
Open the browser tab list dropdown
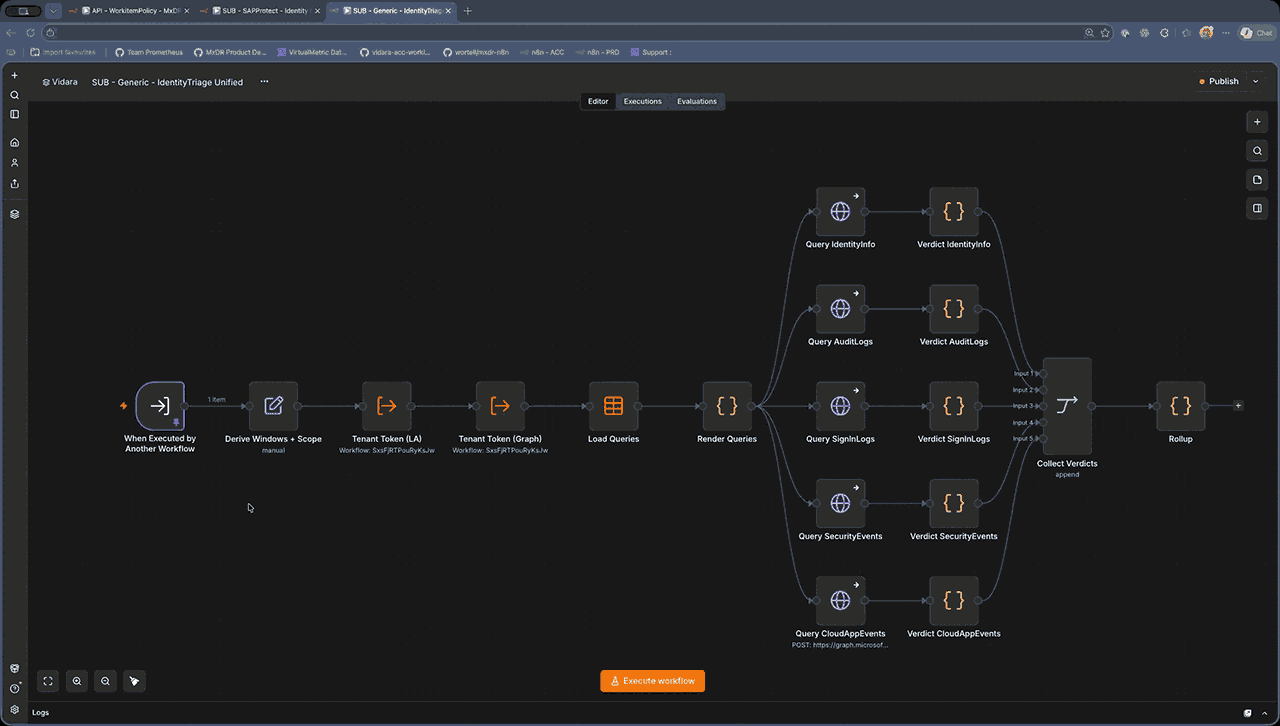pos(53,11)
